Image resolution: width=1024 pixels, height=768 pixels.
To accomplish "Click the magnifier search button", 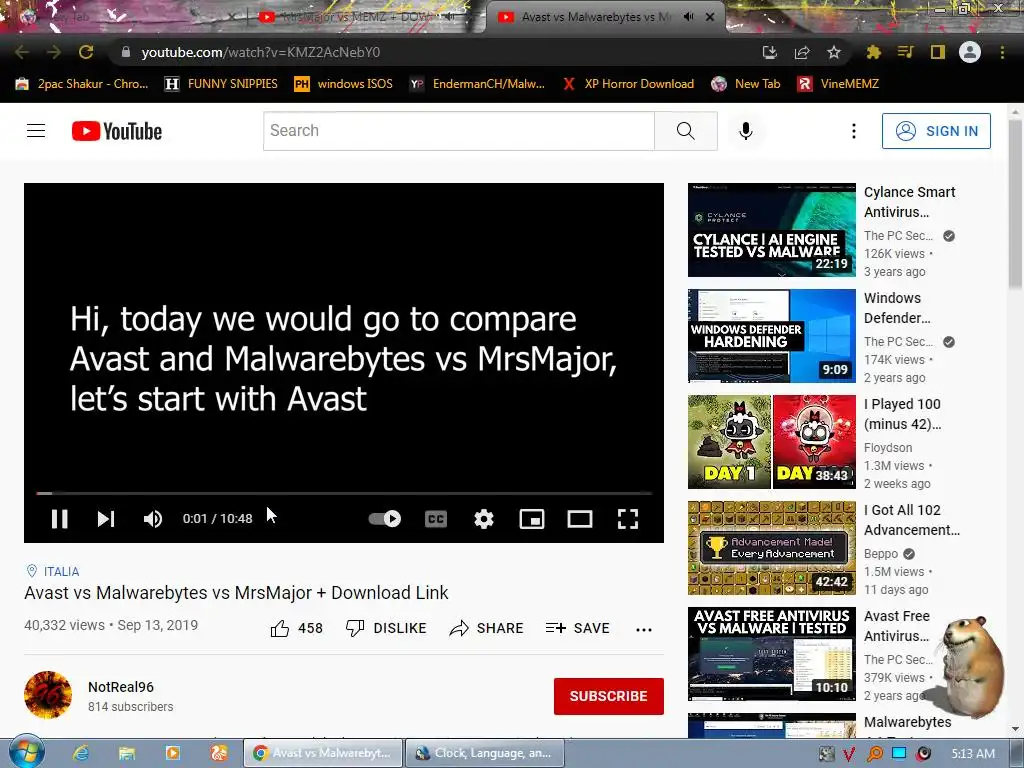I will pyautogui.click(x=686, y=131).
